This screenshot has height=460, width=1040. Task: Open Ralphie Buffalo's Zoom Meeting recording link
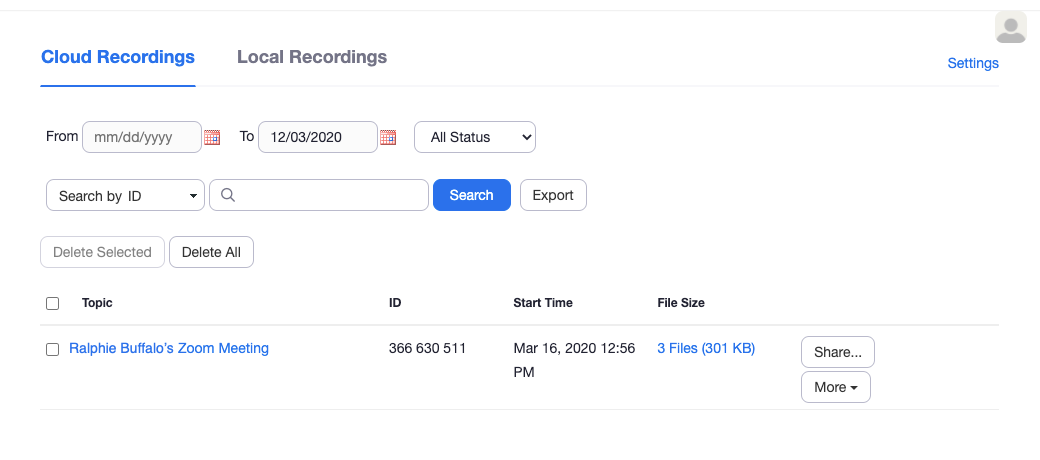[x=169, y=348]
